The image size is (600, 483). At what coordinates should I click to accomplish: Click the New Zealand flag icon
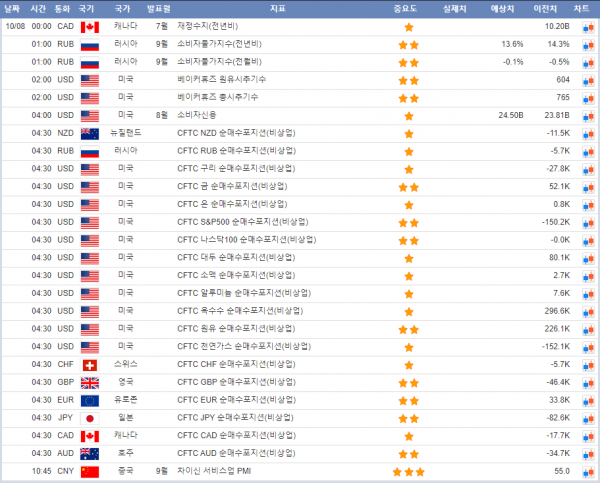89,133
